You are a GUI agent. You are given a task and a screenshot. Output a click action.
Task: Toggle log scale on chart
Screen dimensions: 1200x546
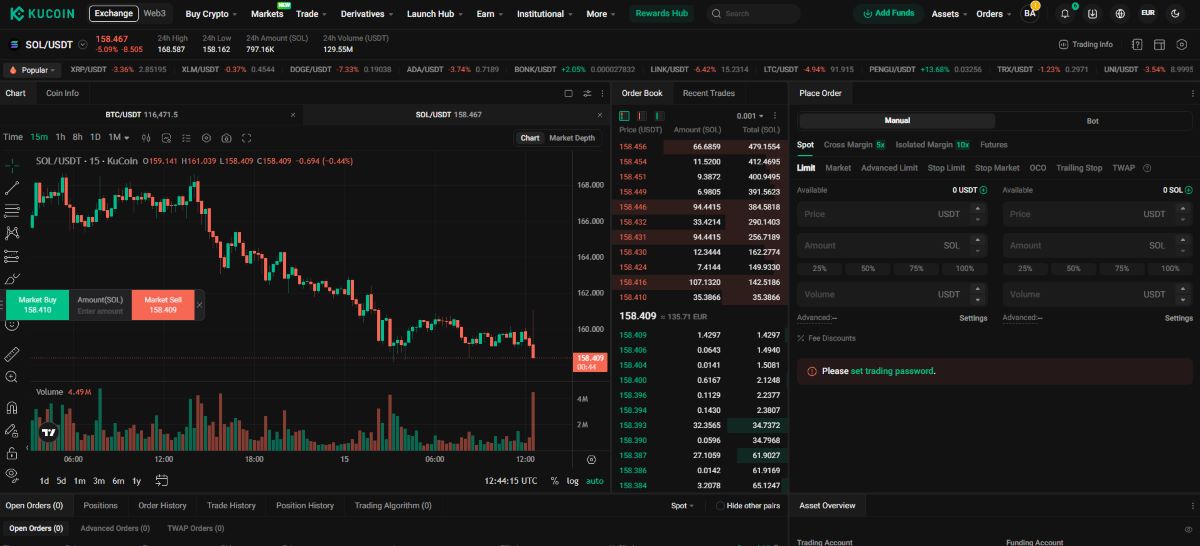coord(573,481)
